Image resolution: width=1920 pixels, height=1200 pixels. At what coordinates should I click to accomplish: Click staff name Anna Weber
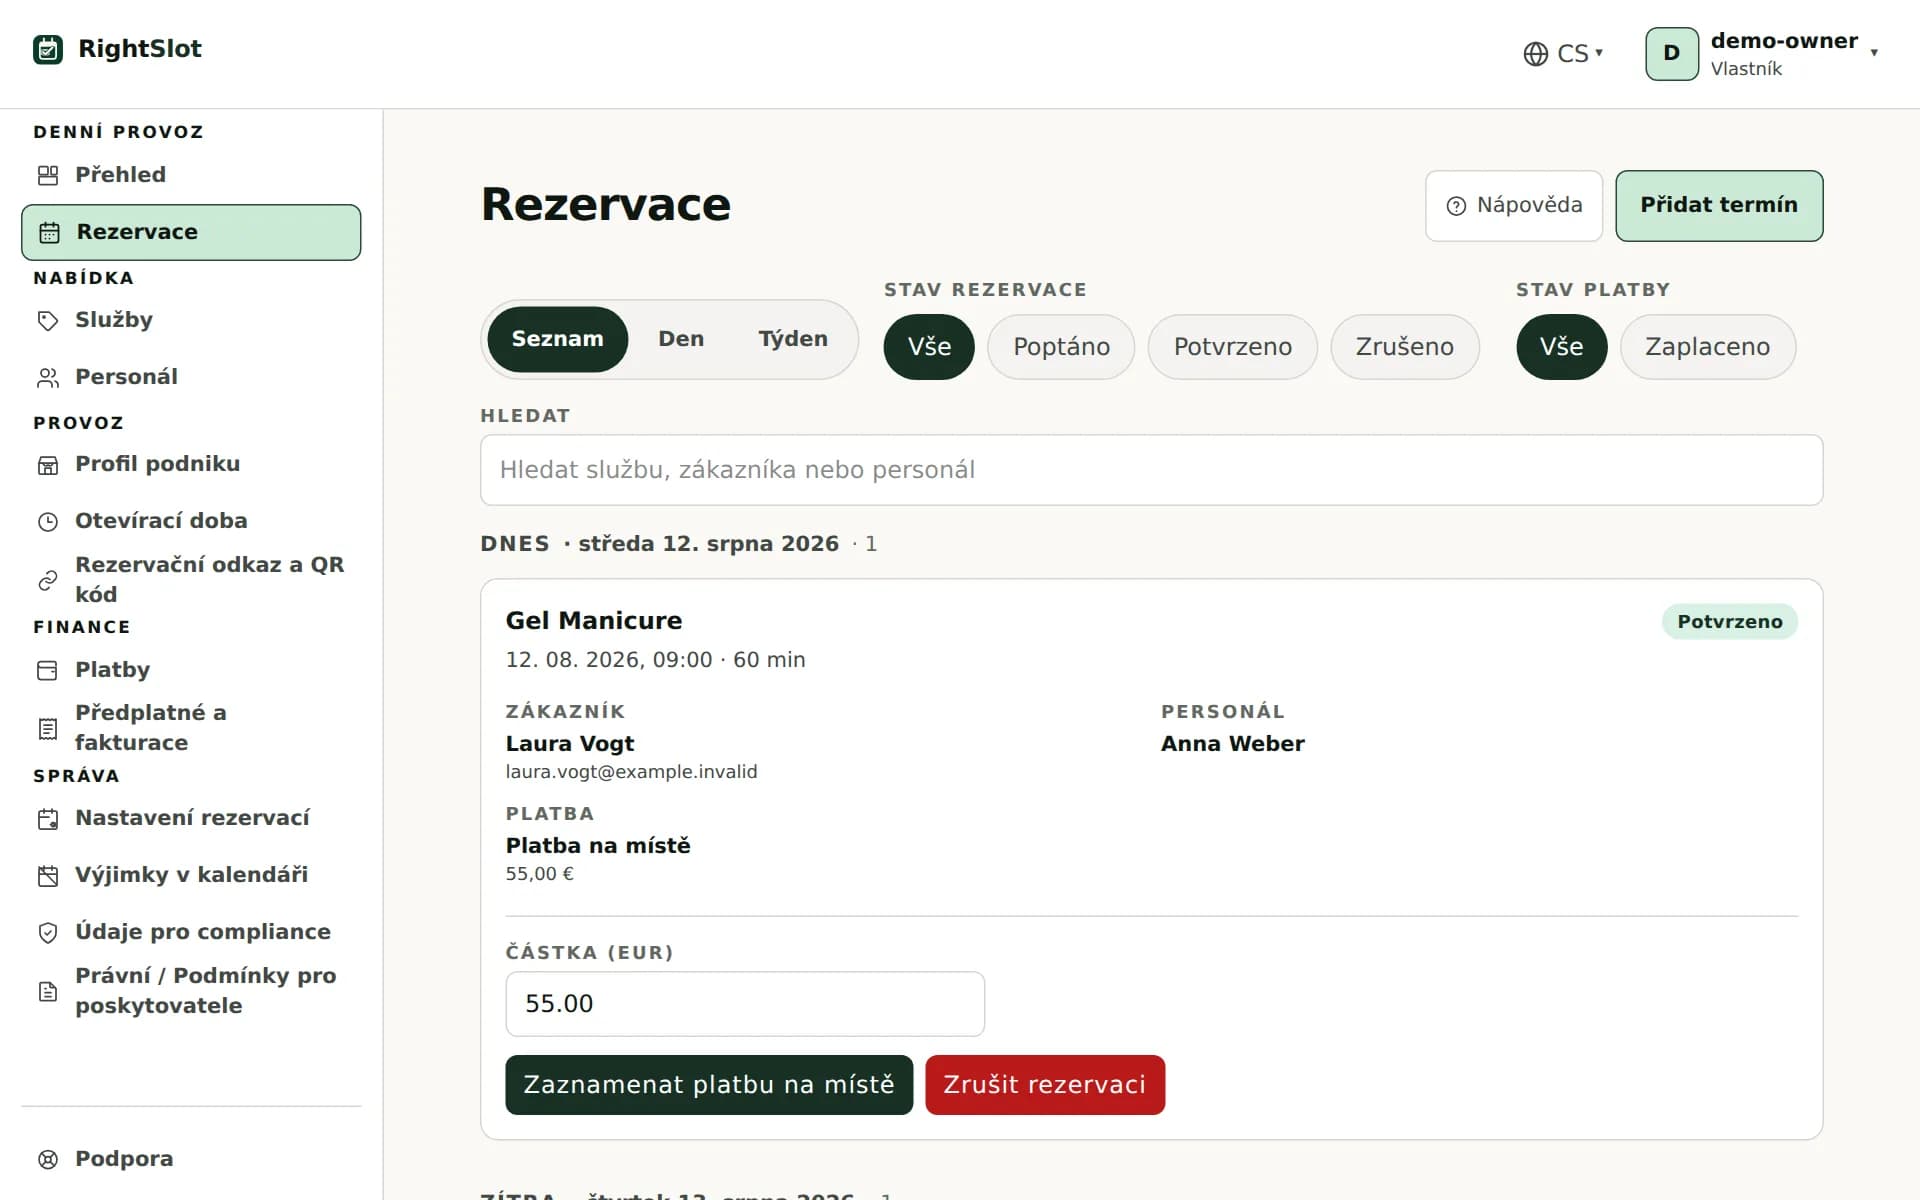point(1232,744)
